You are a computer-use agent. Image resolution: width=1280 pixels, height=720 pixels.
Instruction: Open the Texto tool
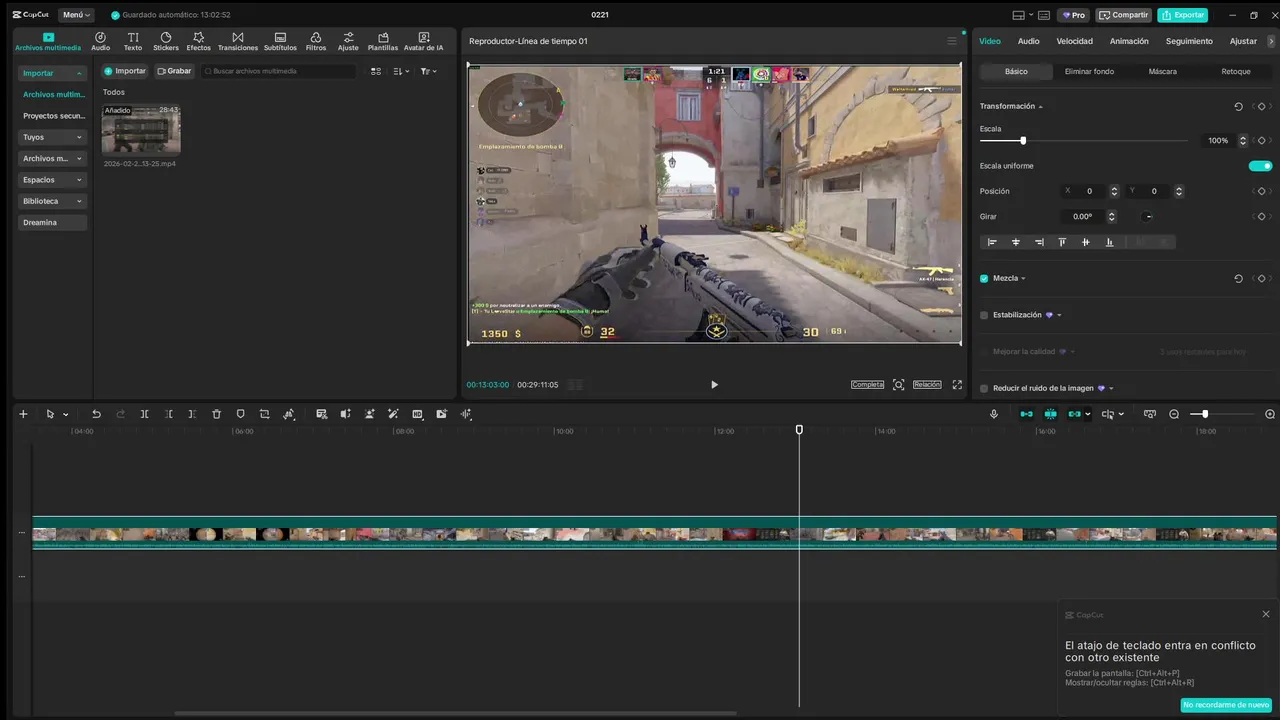click(133, 41)
